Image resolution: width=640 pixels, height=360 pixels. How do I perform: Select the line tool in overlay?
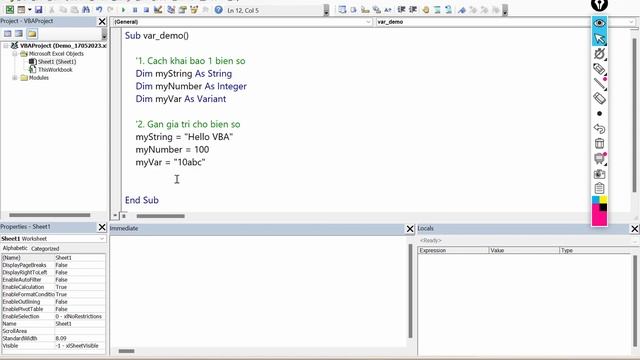[x=599, y=84]
